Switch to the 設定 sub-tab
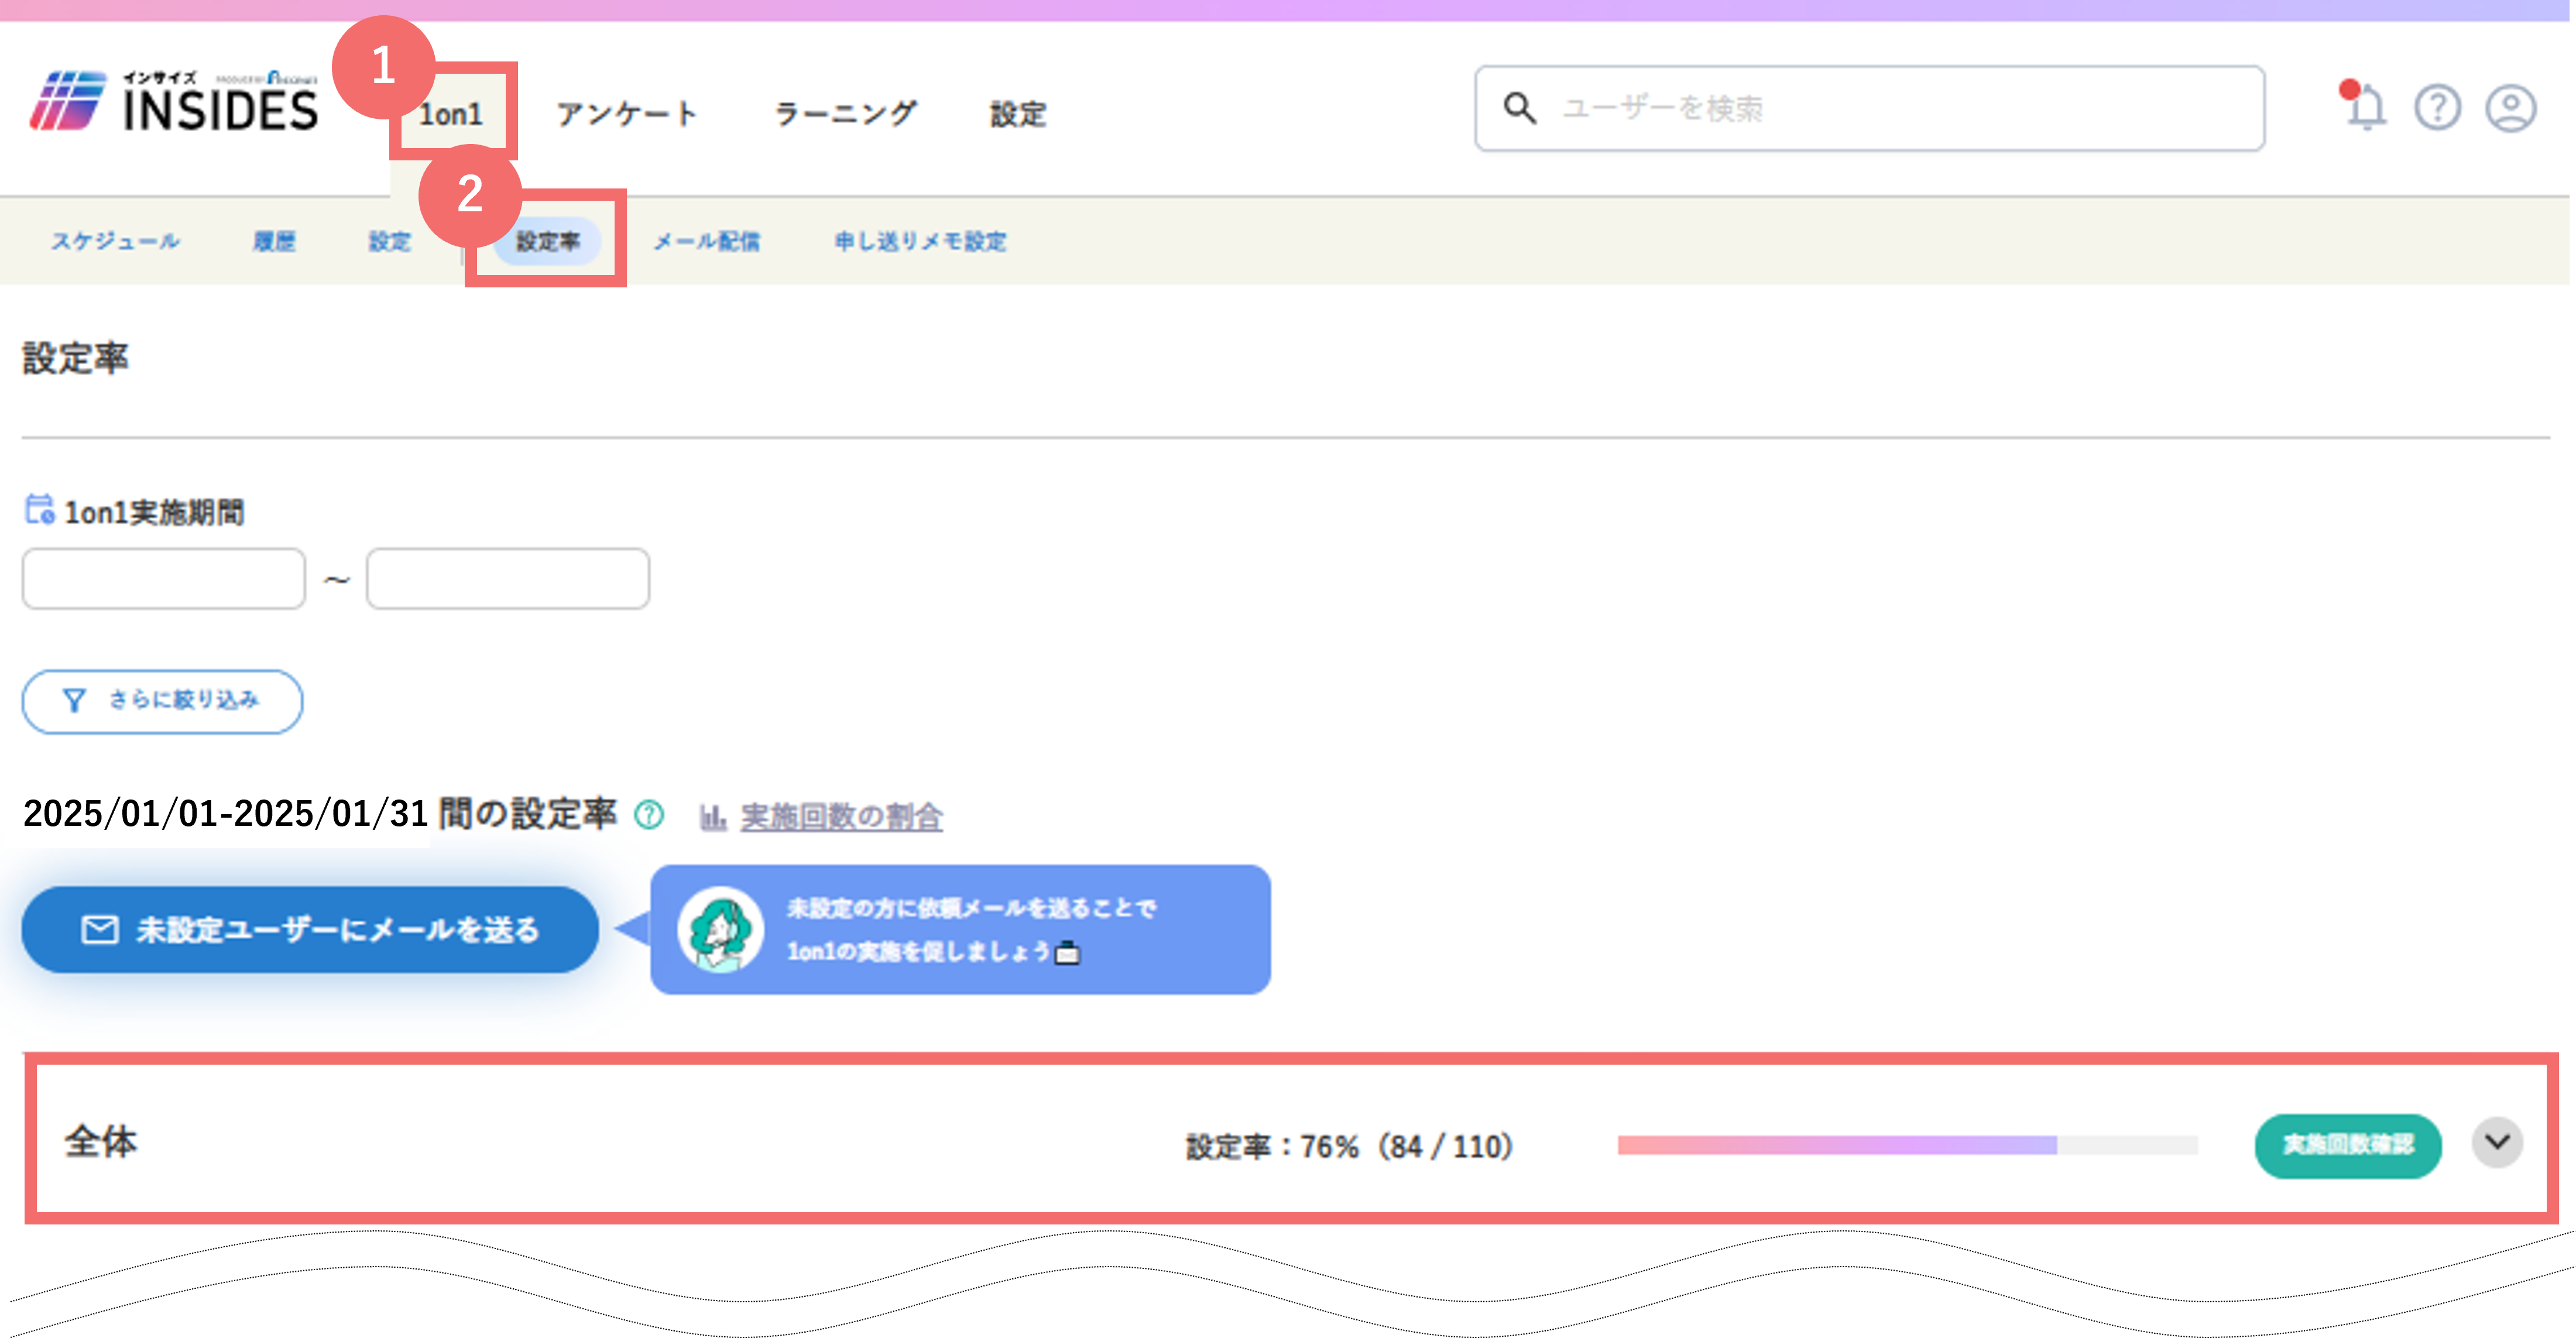 tap(390, 241)
